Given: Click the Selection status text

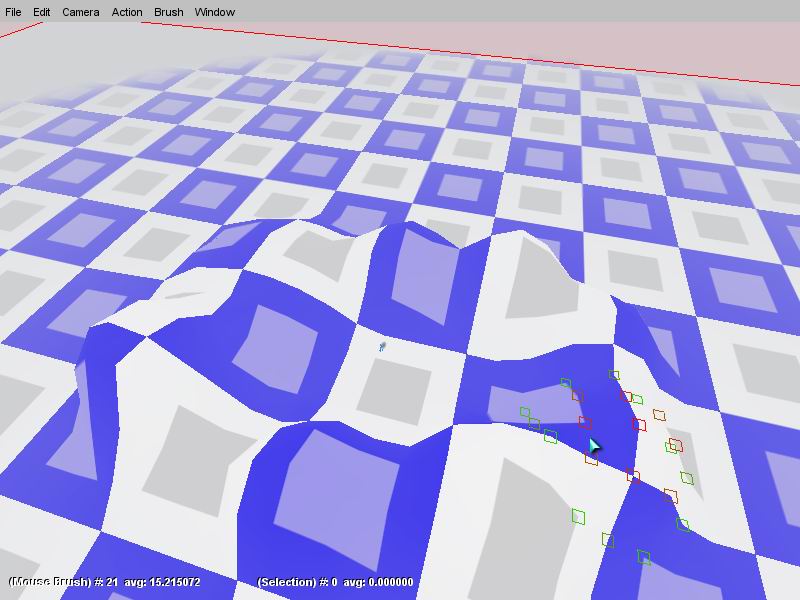Looking at the screenshot, I should tap(335, 582).
